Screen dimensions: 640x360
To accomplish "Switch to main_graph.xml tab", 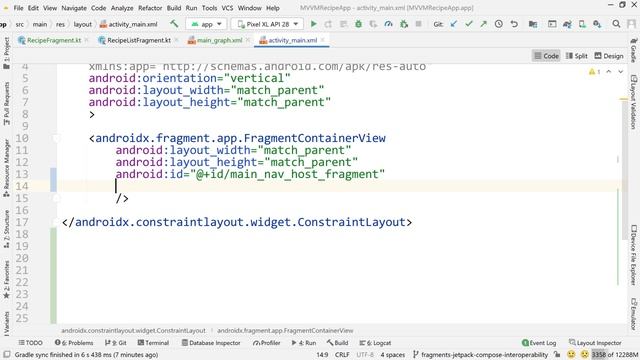I will (x=219, y=40).
